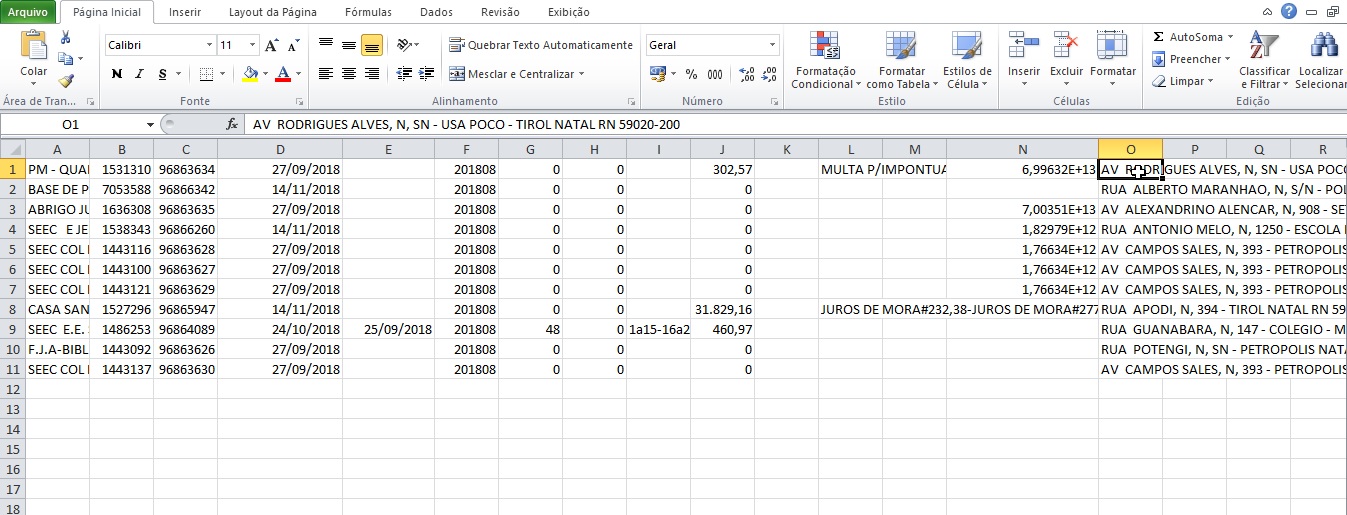1347x515 pixels.
Task: Click the percent style icon
Action: point(691,74)
